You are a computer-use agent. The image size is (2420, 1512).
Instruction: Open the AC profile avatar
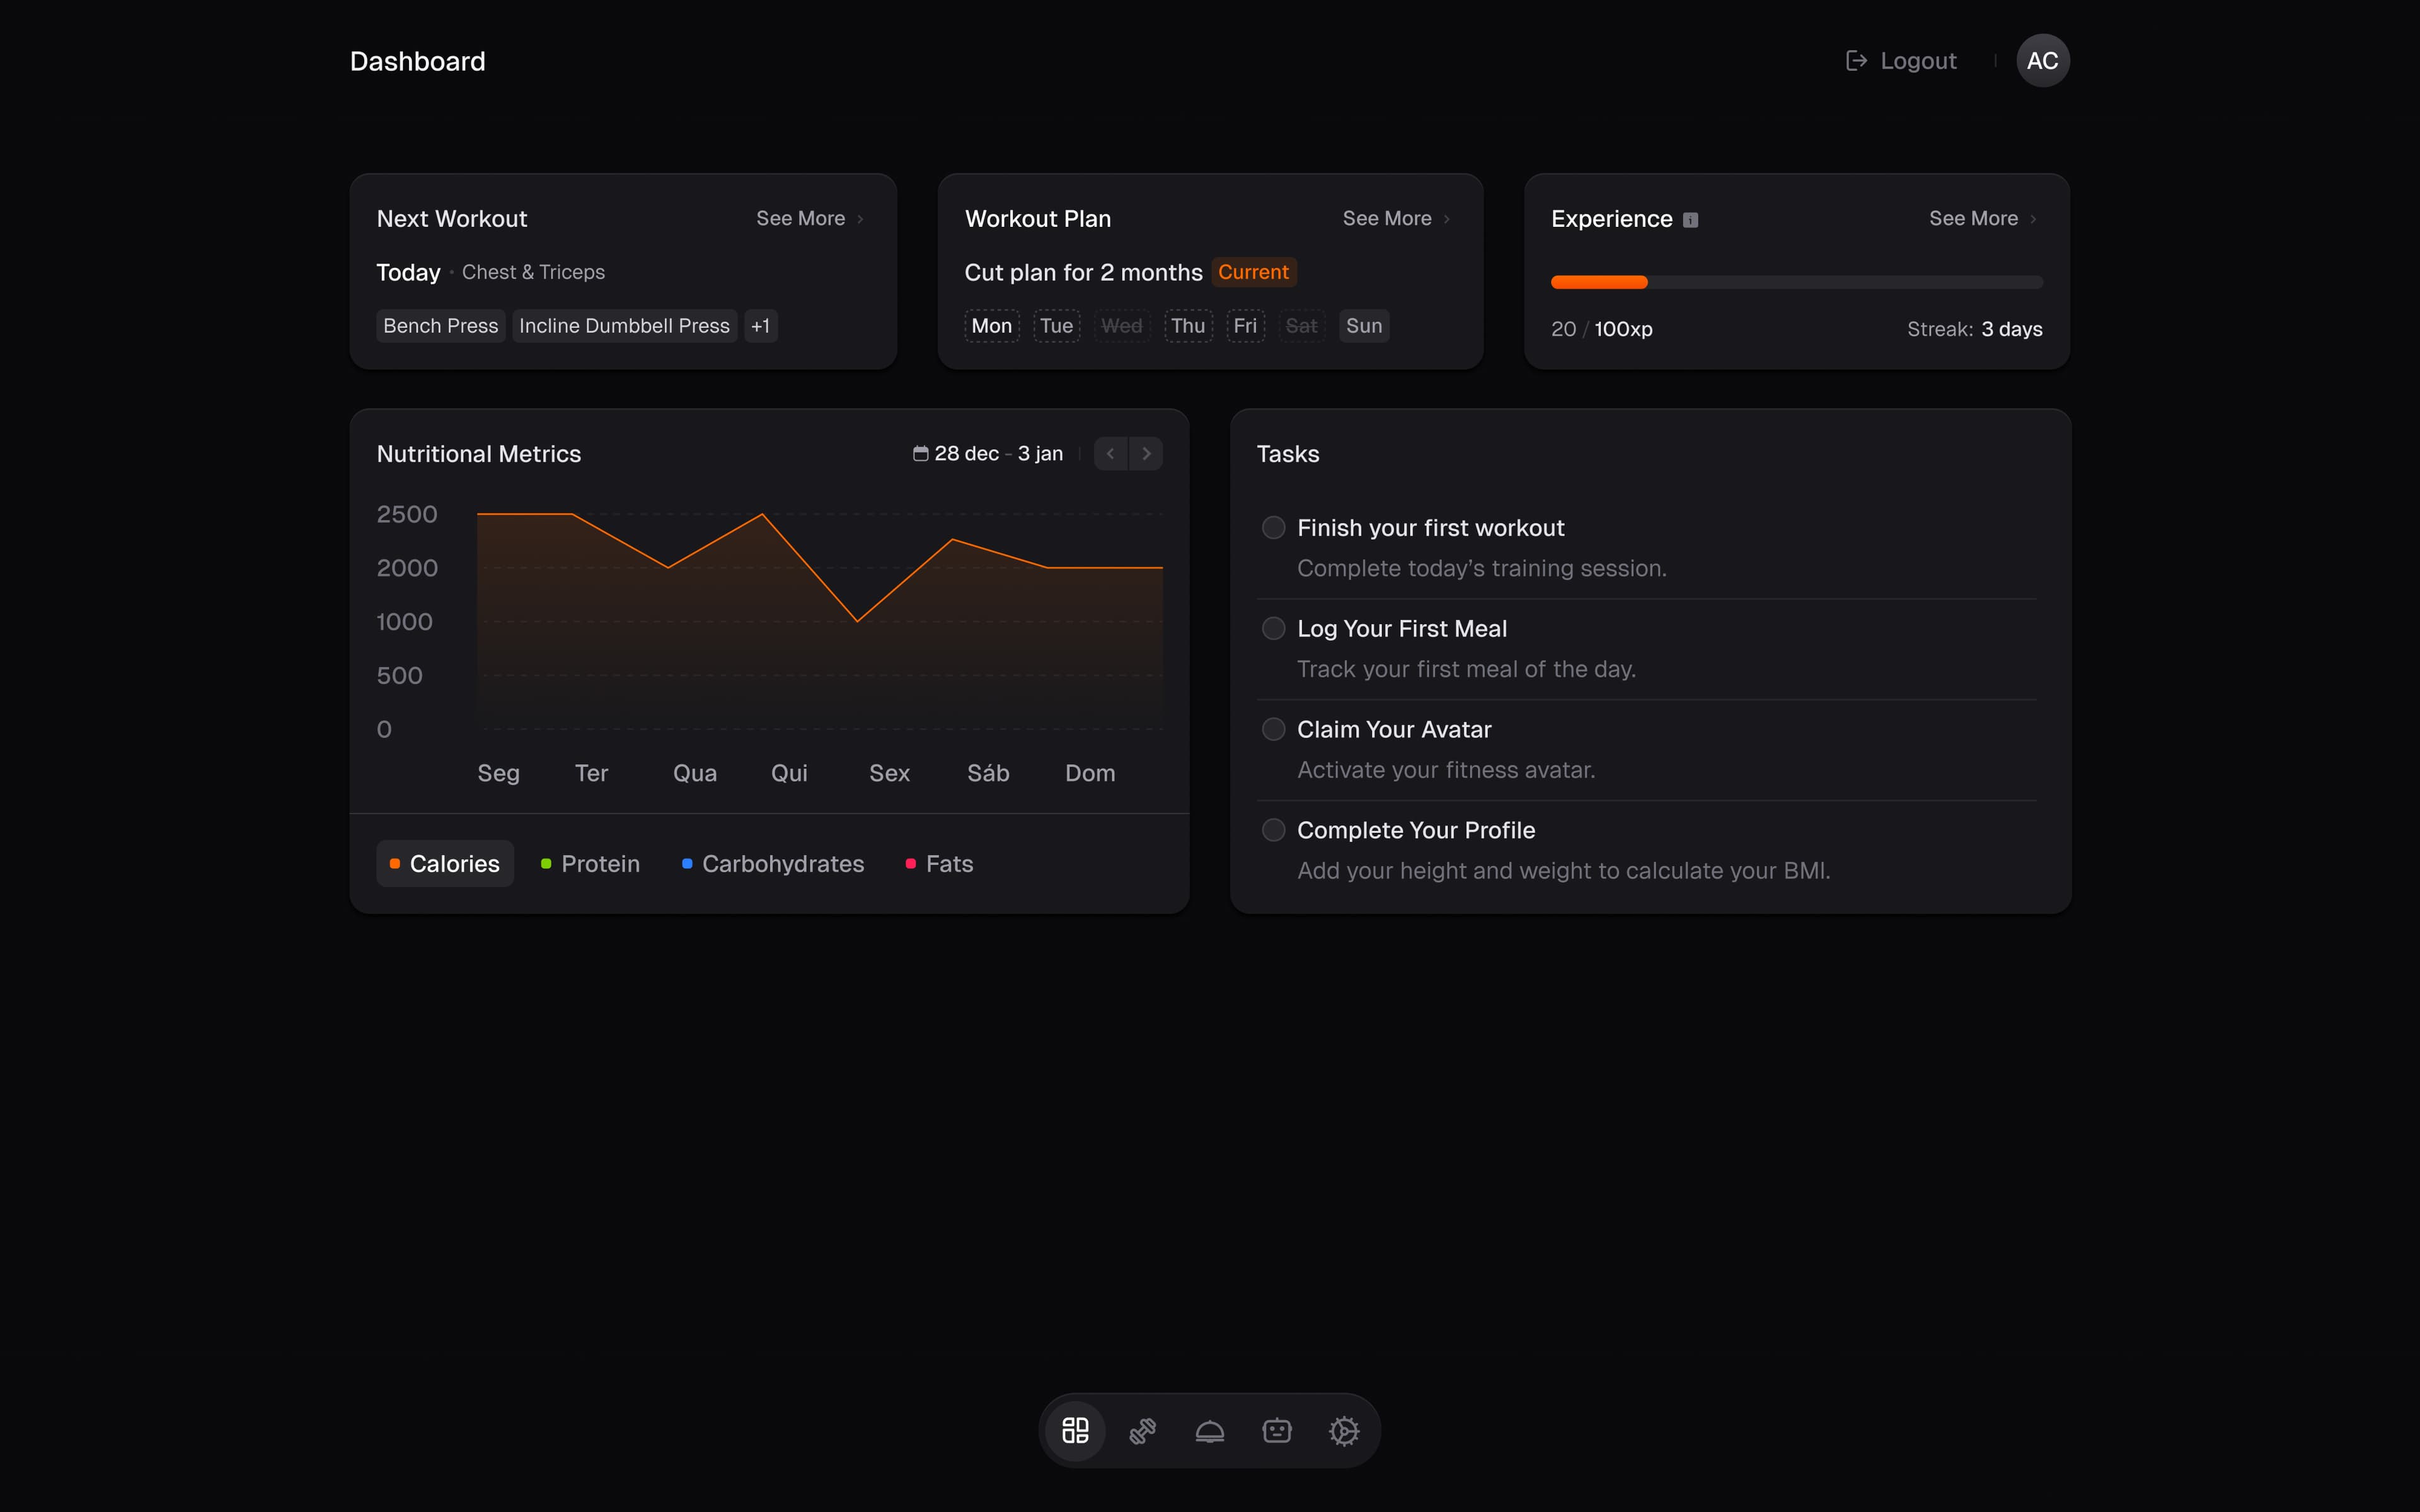click(x=2043, y=60)
